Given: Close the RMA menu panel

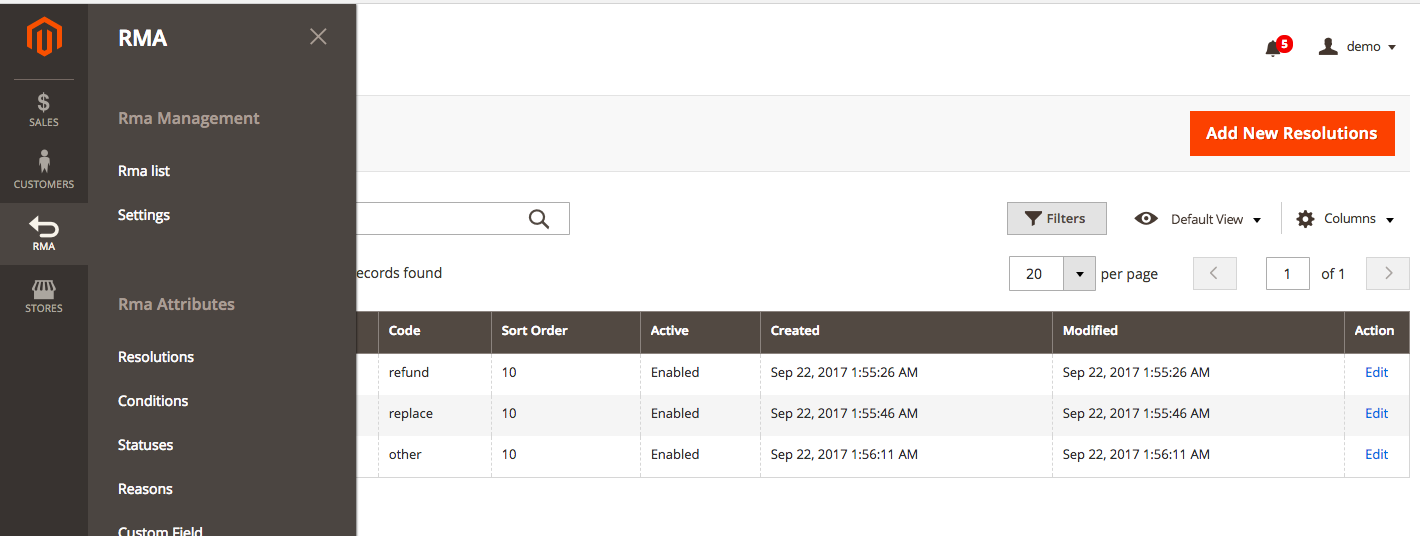Looking at the screenshot, I should click(x=318, y=37).
